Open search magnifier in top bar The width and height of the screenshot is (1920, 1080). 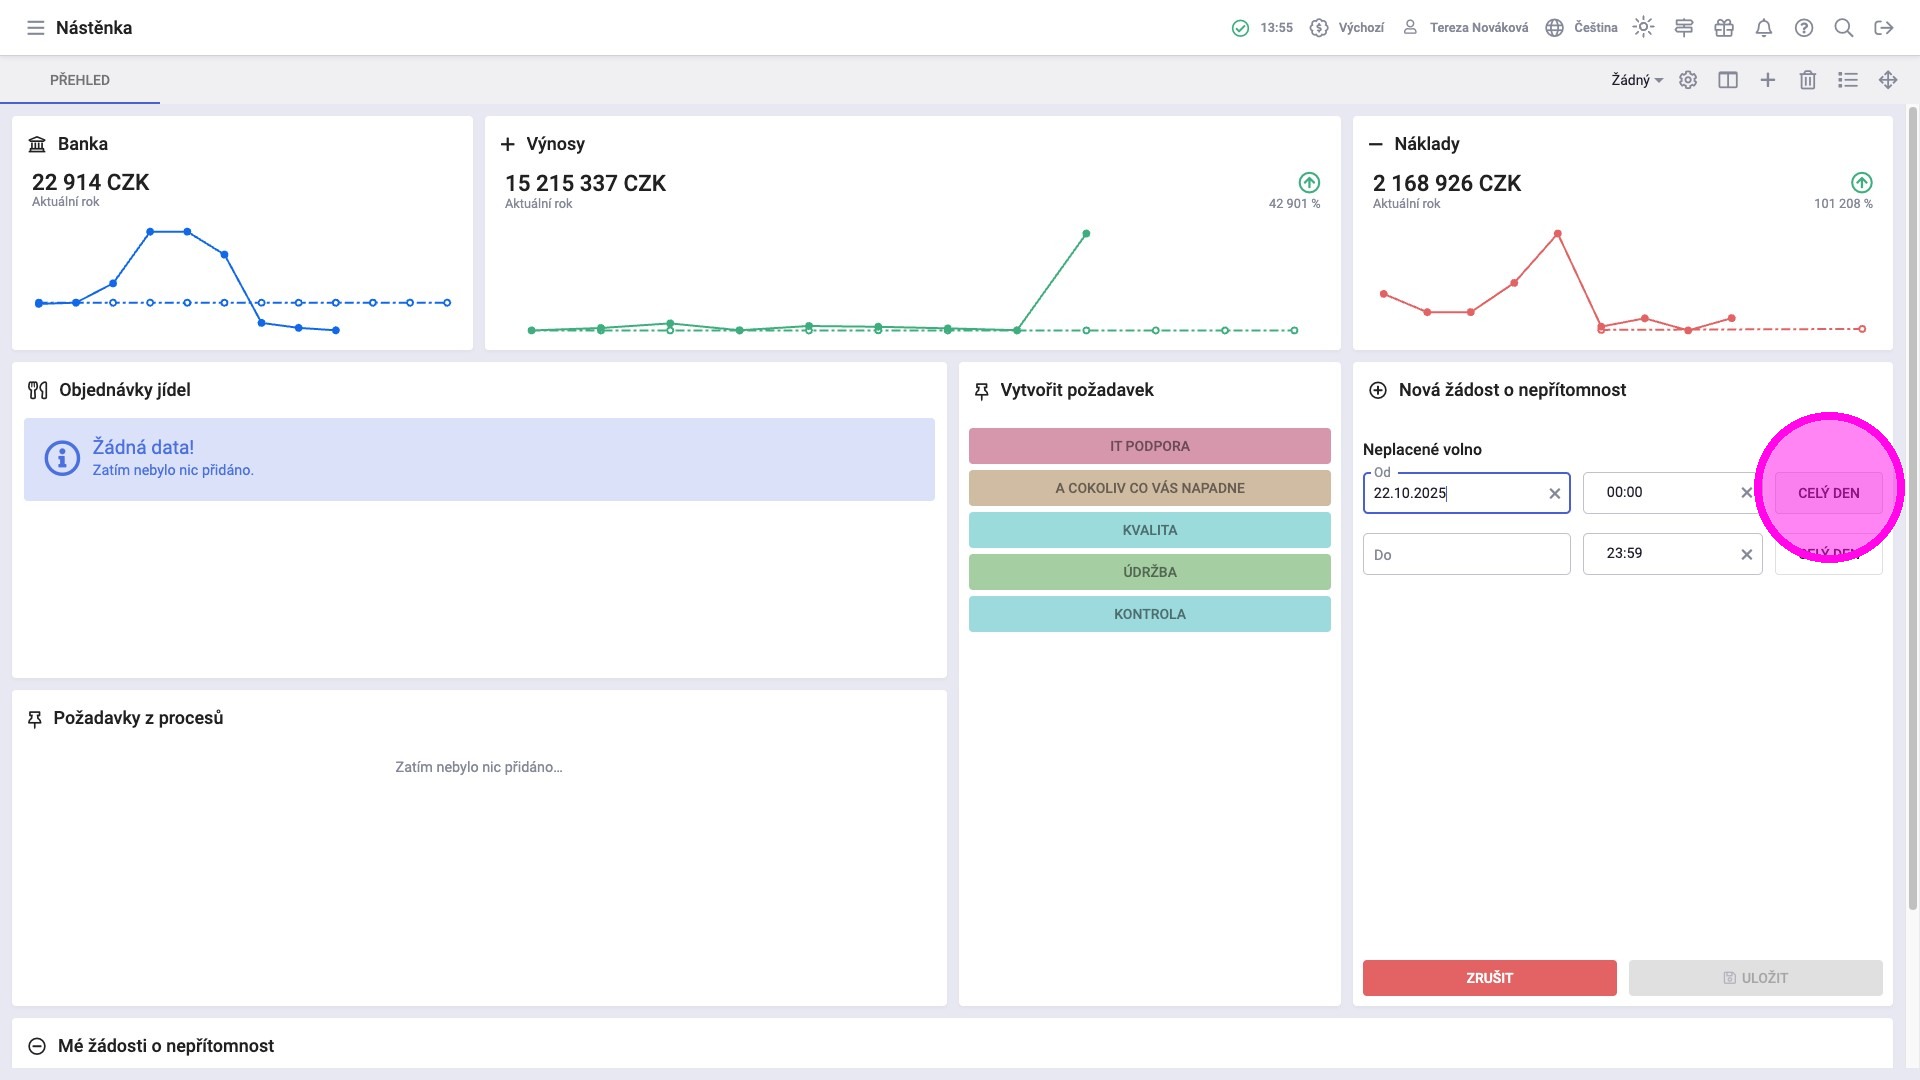(1844, 28)
